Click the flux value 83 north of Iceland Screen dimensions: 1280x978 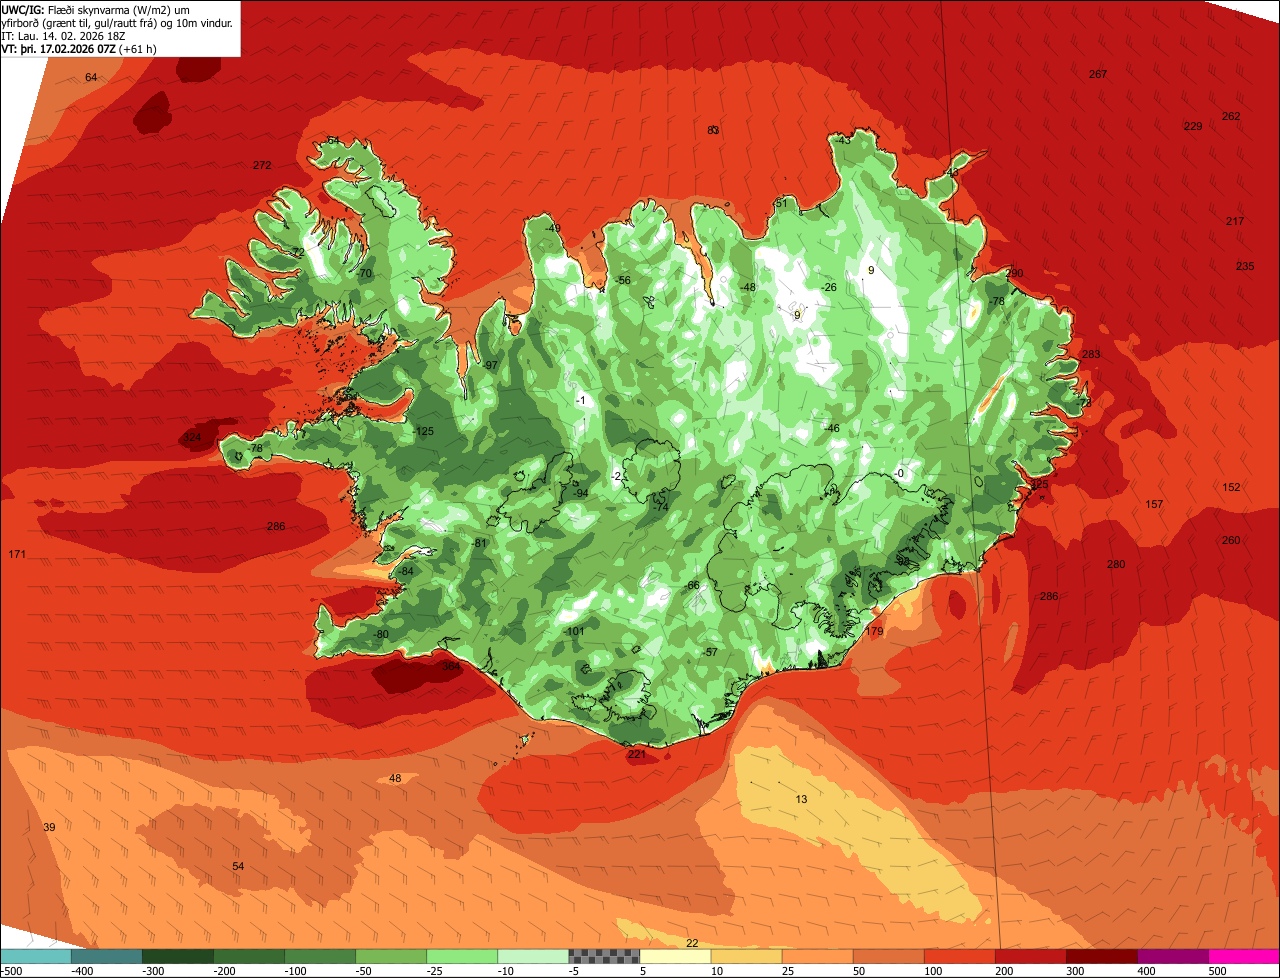pos(713,130)
